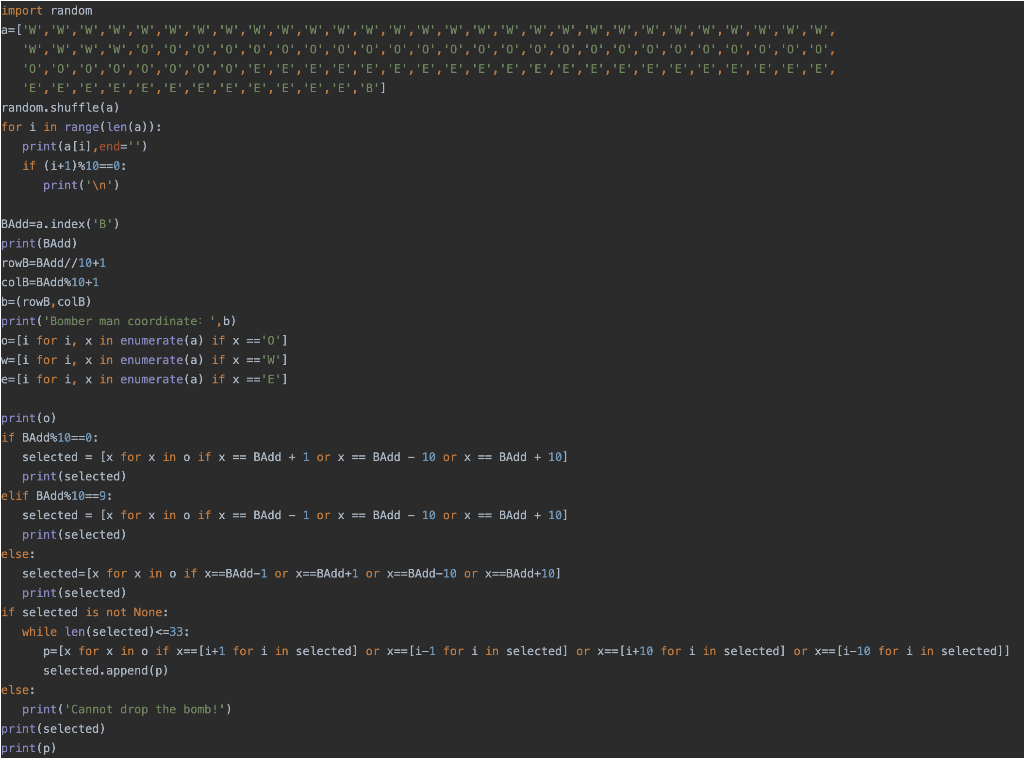Click the final print(p) line
The width and height of the screenshot is (1024, 759).
click(29, 748)
